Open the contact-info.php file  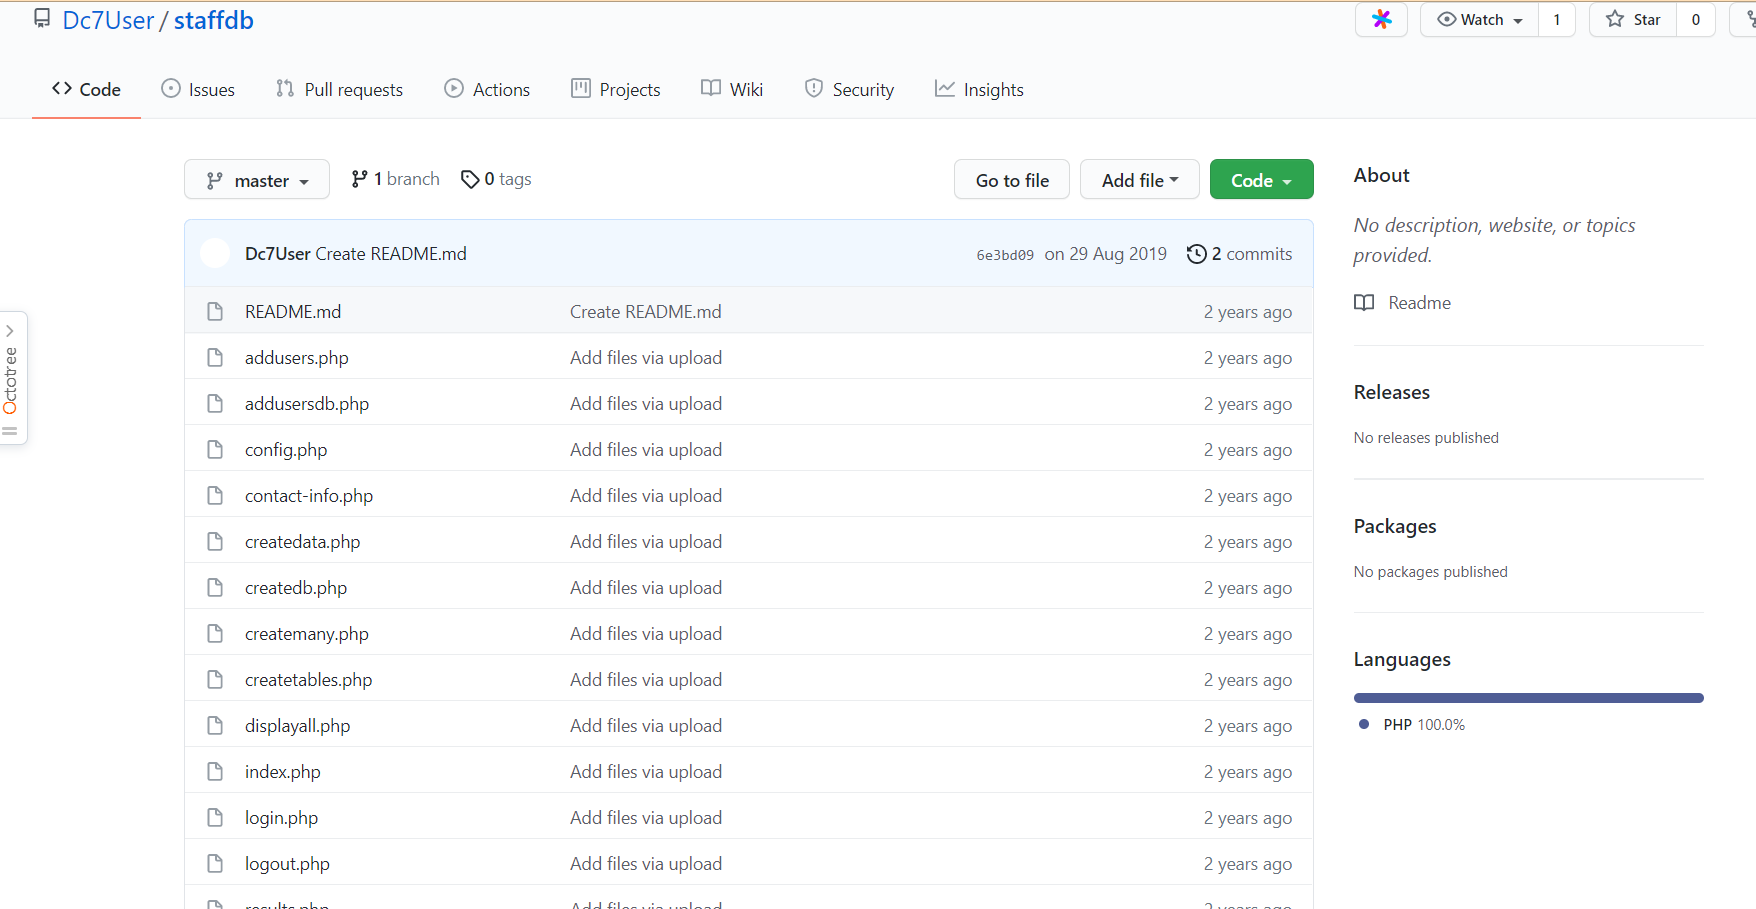coord(309,496)
